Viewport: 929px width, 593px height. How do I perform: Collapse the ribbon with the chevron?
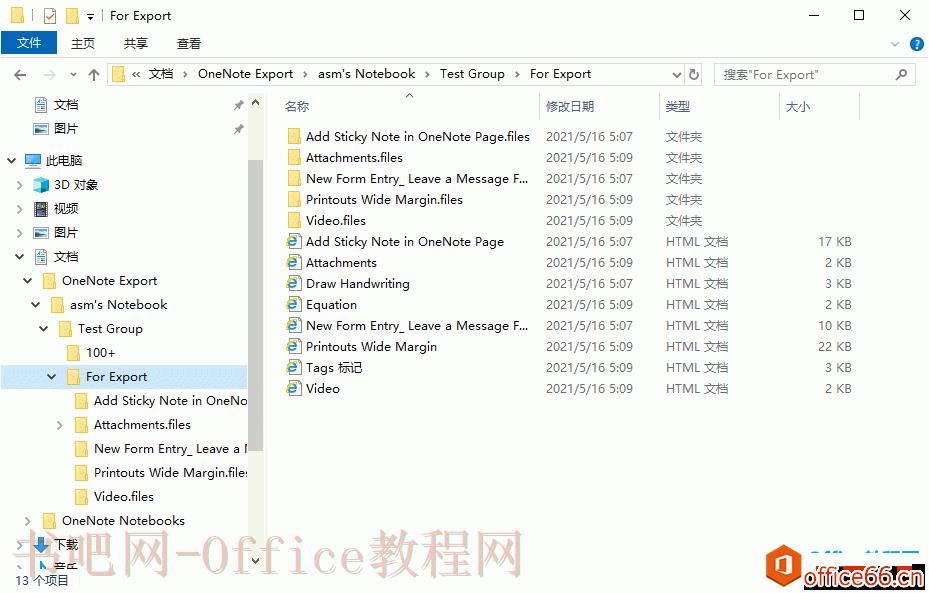pyautogui.click(x=895, y=44)
